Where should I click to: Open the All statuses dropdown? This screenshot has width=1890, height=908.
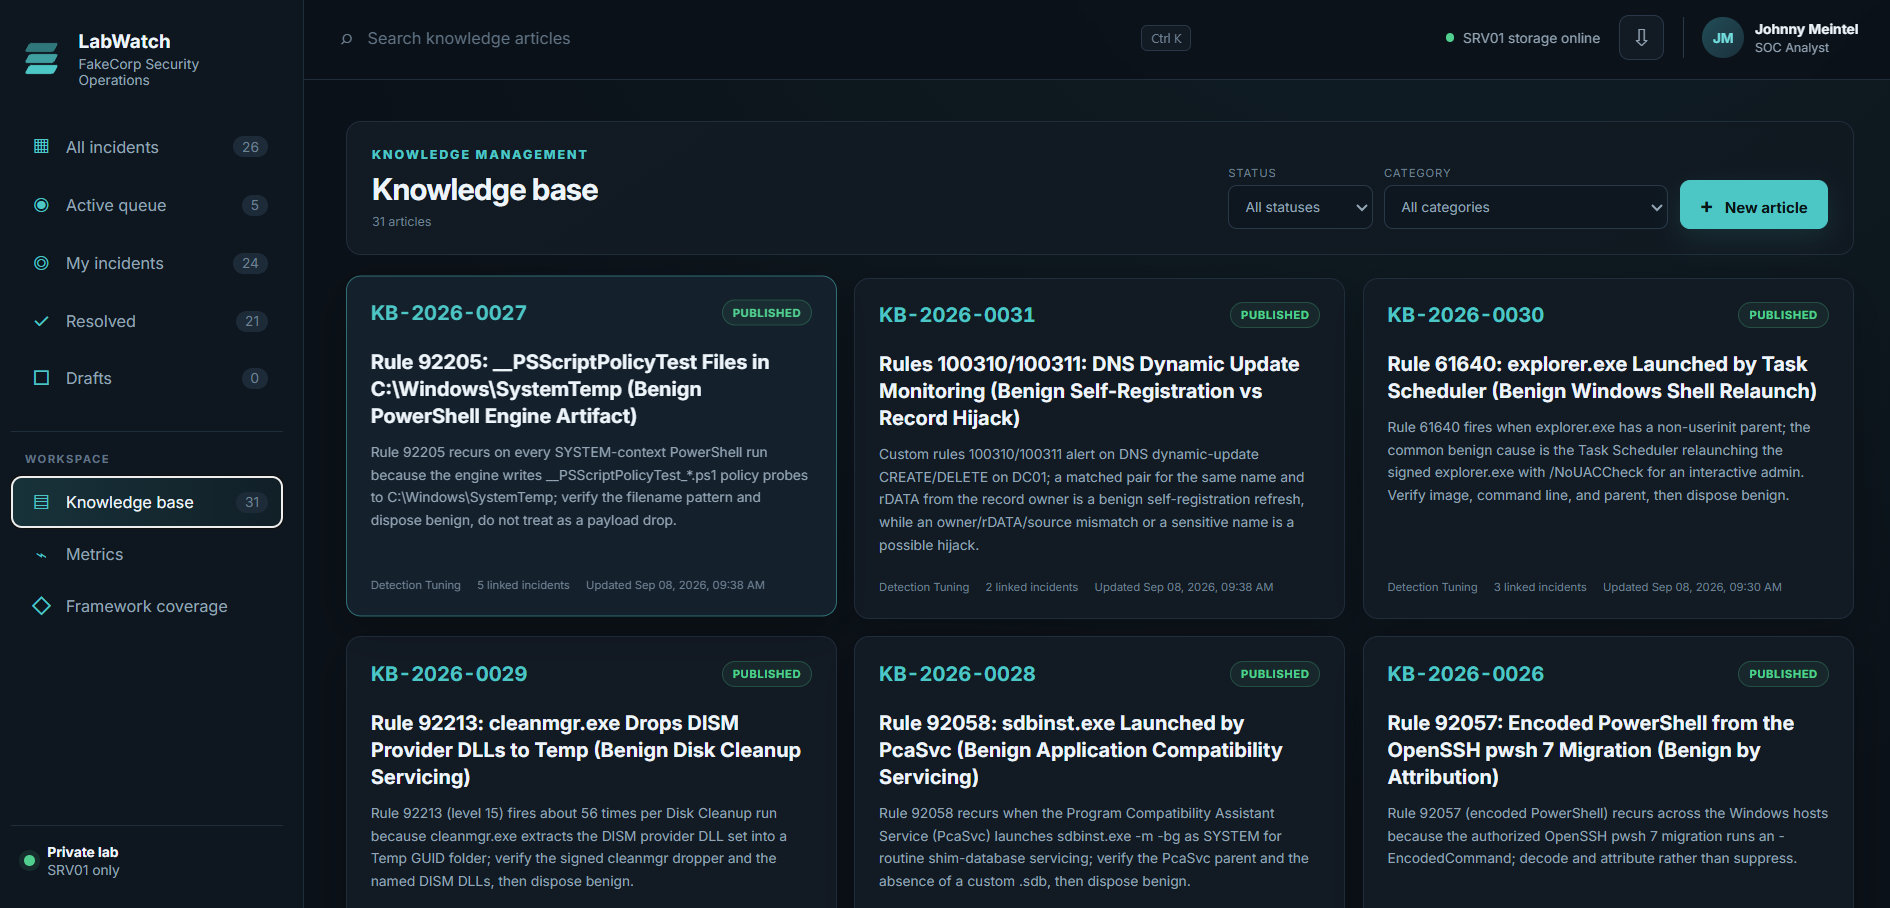[1300, 207]
